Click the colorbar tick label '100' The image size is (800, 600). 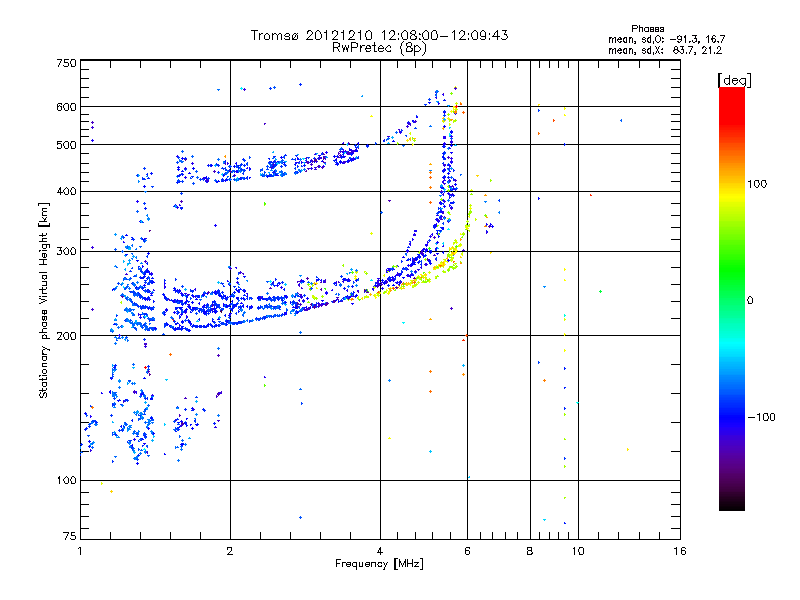point(757,184)
